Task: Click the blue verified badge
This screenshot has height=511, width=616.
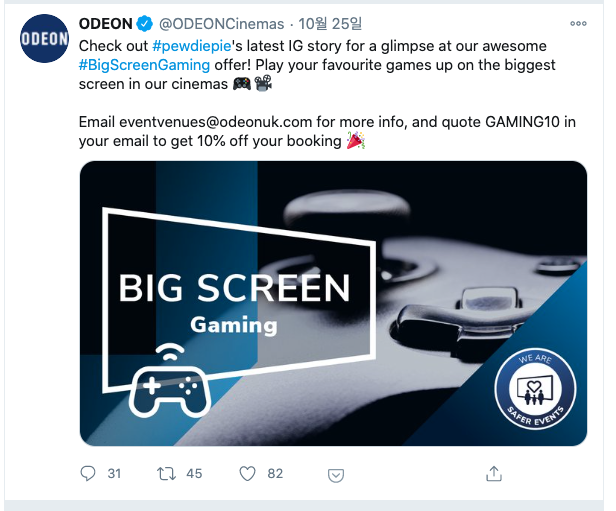Action: (x=145, y=24)
